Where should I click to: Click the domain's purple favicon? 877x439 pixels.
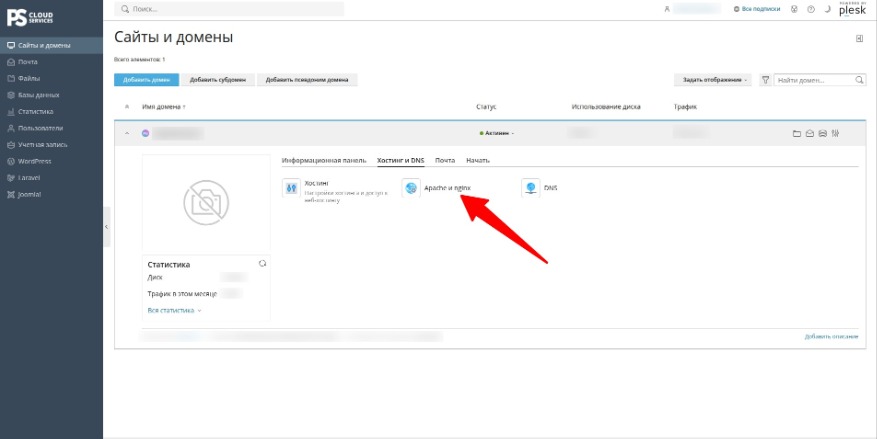tap(145, 133)
